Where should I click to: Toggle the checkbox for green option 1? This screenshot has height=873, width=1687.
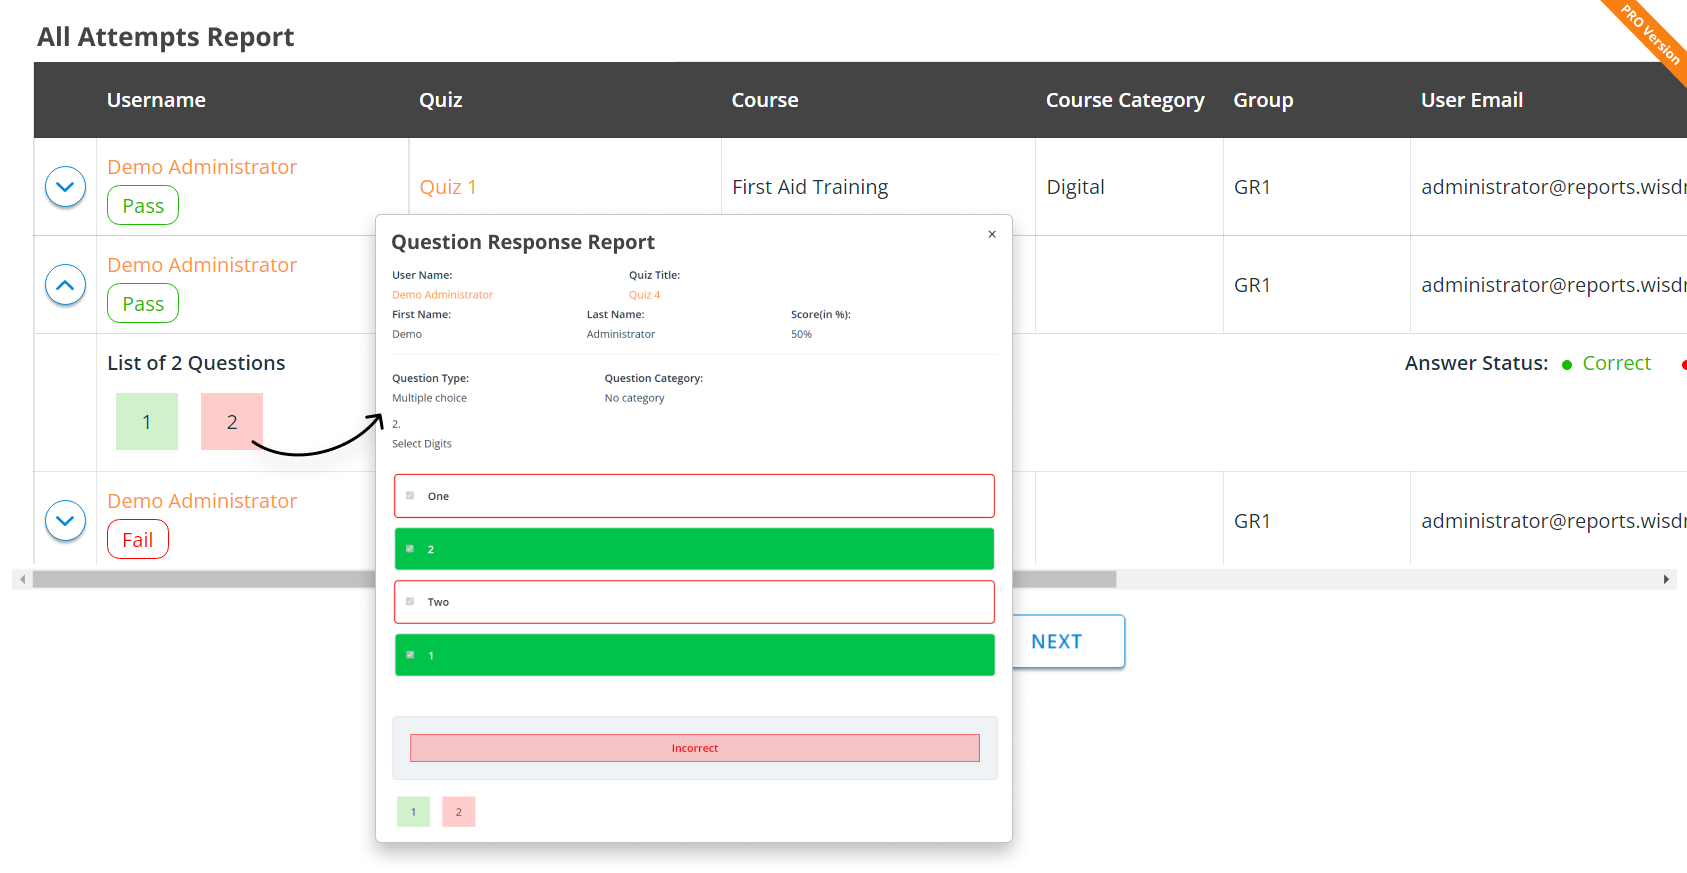click(x=410, y=655)
